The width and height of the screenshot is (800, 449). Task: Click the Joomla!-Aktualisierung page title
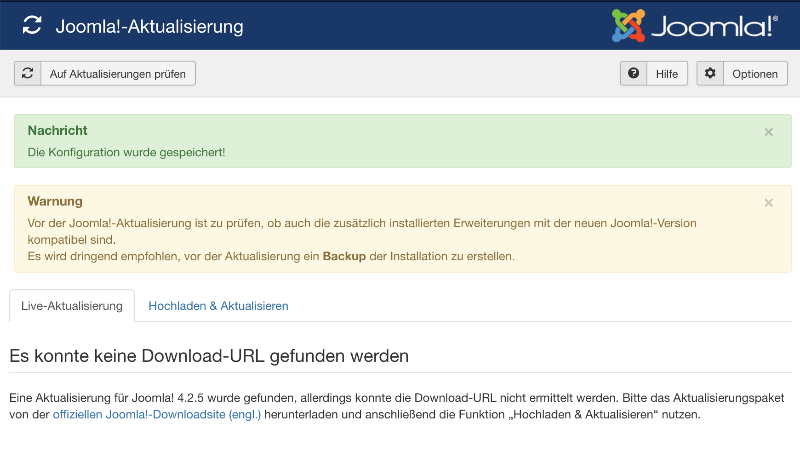tap(149, 27)
